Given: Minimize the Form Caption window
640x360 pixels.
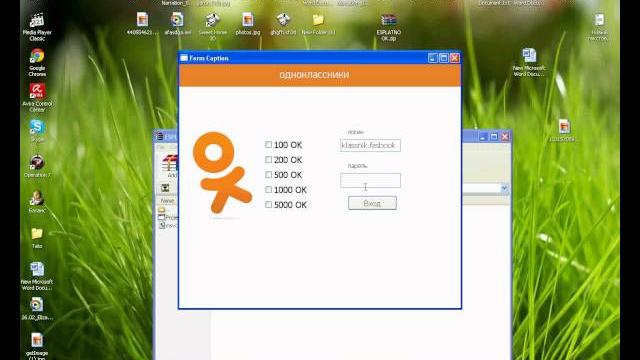Looking at the screenshot, I should click(433, 58).
